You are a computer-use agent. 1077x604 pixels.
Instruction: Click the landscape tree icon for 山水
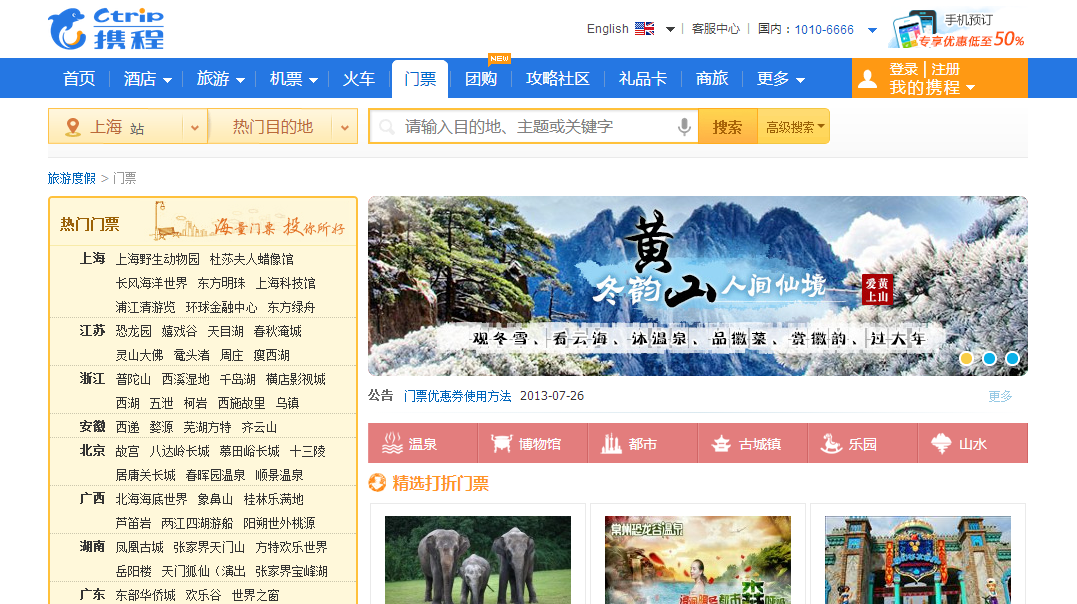pyautogui.click(x=941, y=444)
